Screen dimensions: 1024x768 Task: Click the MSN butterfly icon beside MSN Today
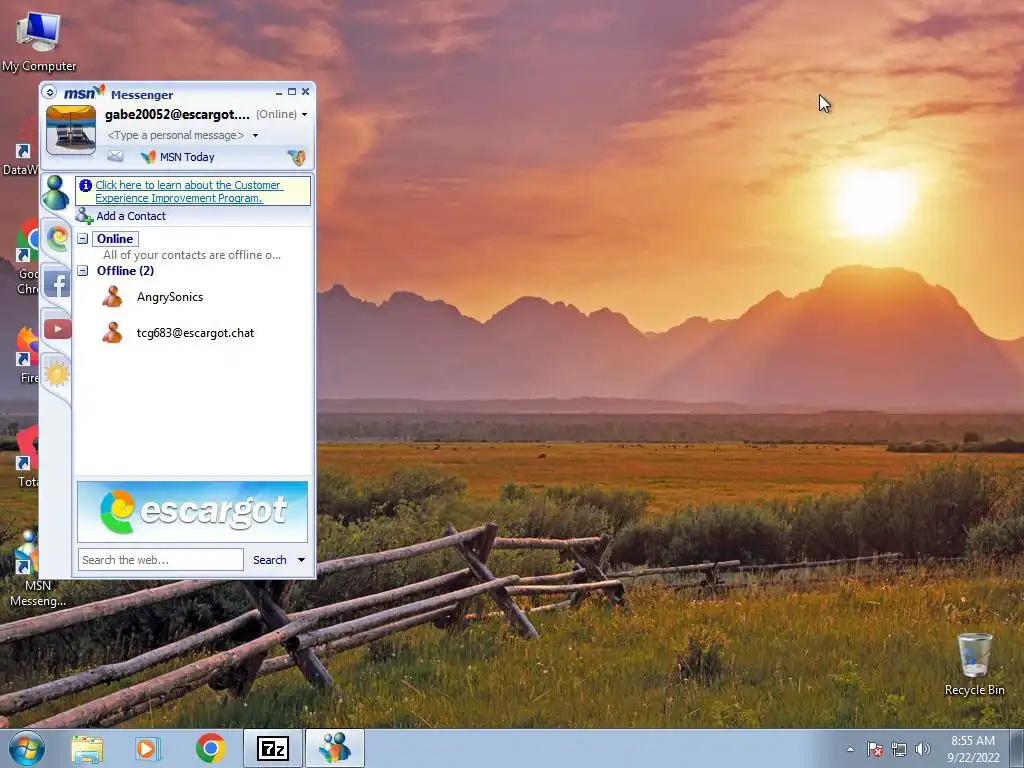(148, 157)
